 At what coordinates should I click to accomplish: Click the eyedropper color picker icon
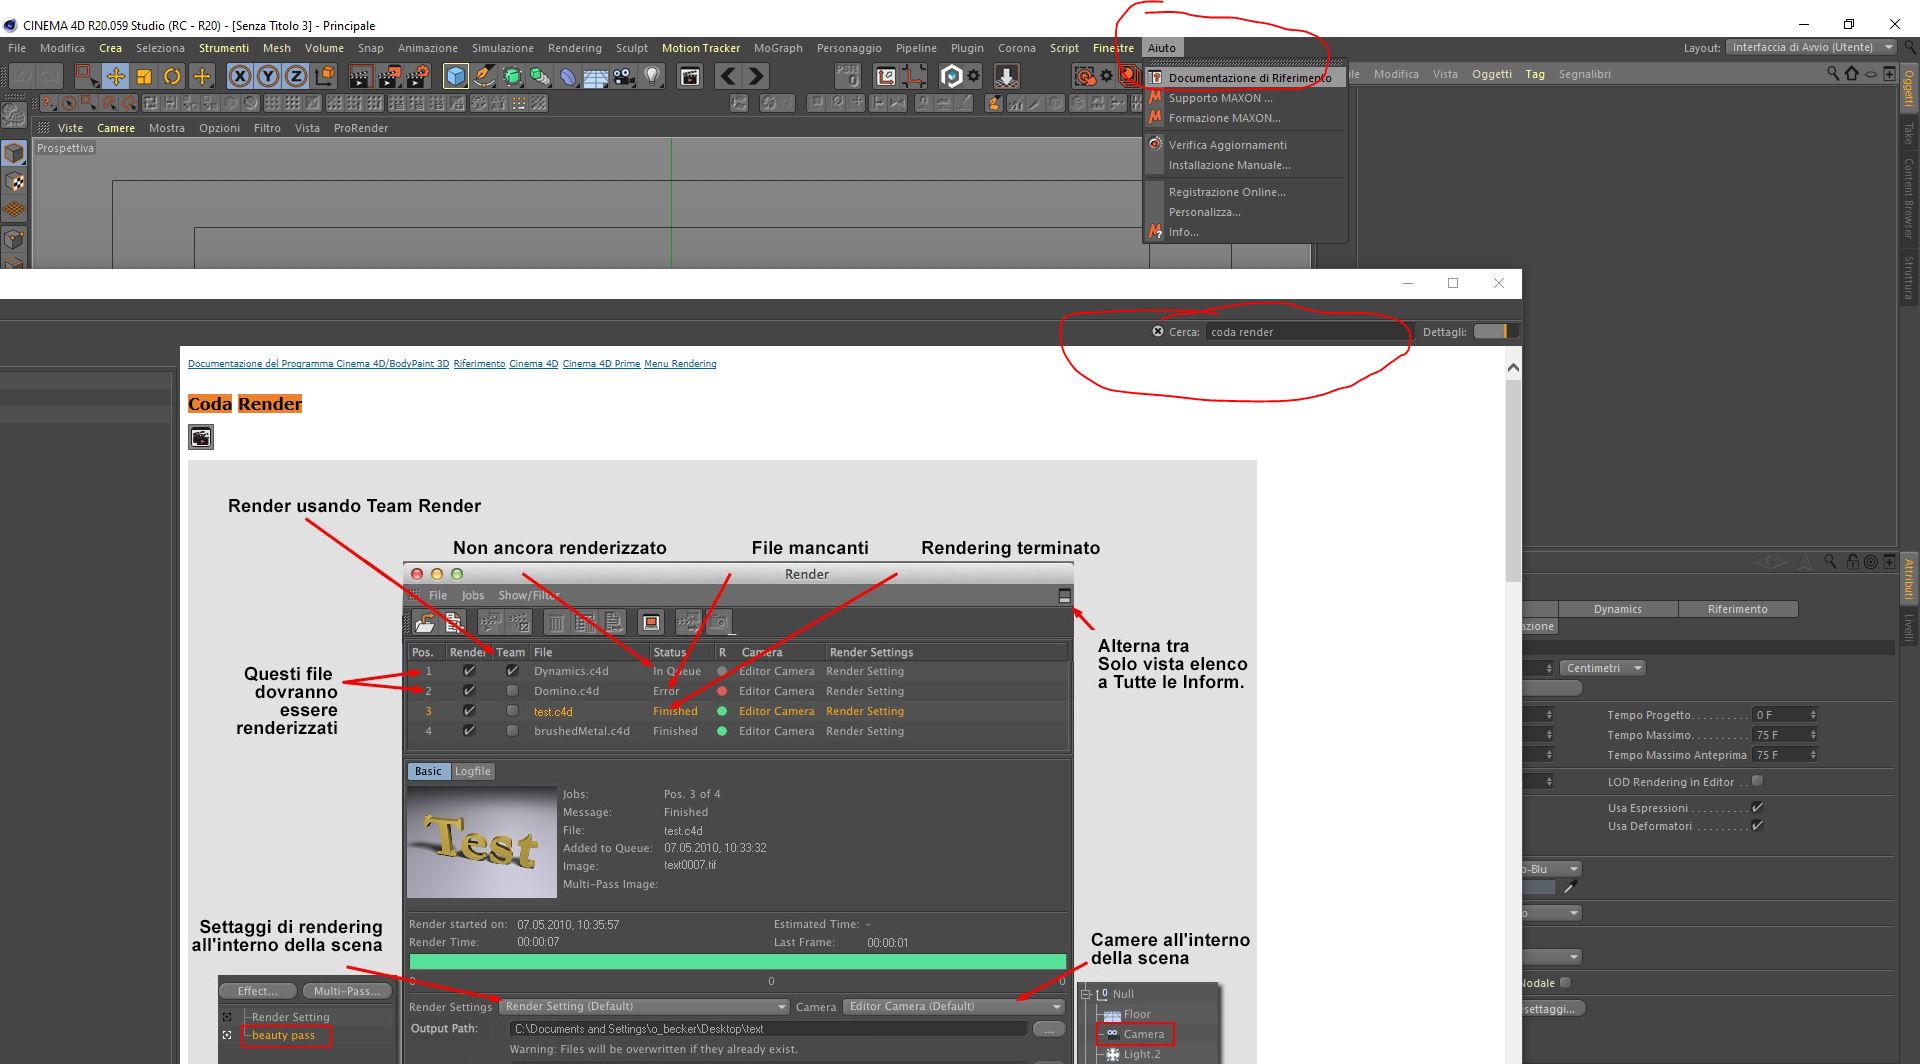[1570, 887]
